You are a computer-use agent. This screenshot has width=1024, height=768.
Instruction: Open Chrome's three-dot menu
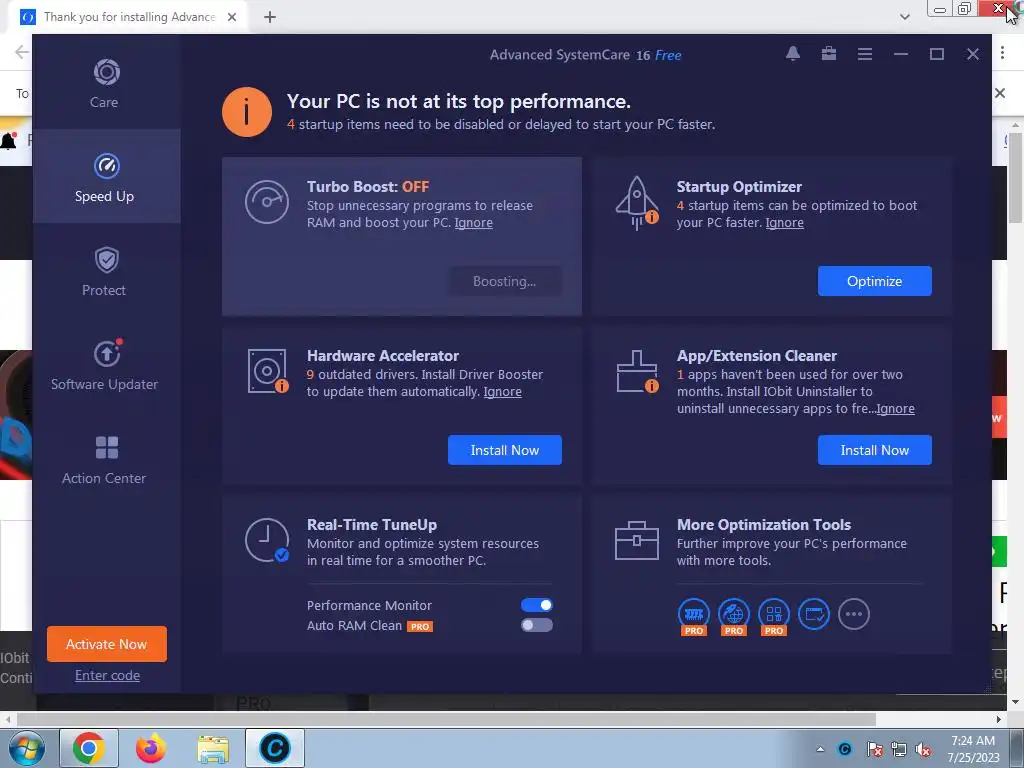(x=1002, y=53)
